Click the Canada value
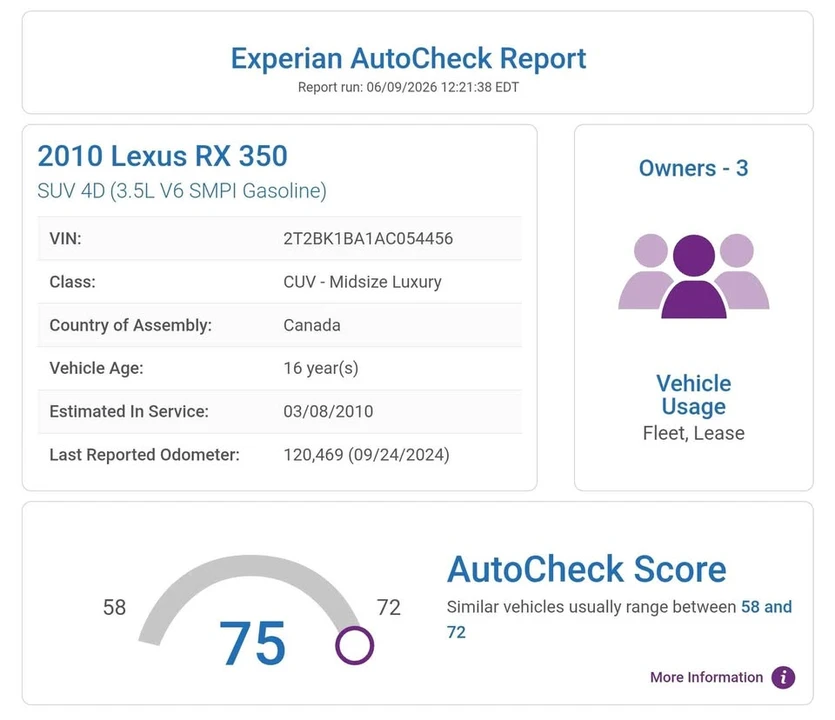Image resolution: width=835 pixels, height=720 pixels. 312,325
